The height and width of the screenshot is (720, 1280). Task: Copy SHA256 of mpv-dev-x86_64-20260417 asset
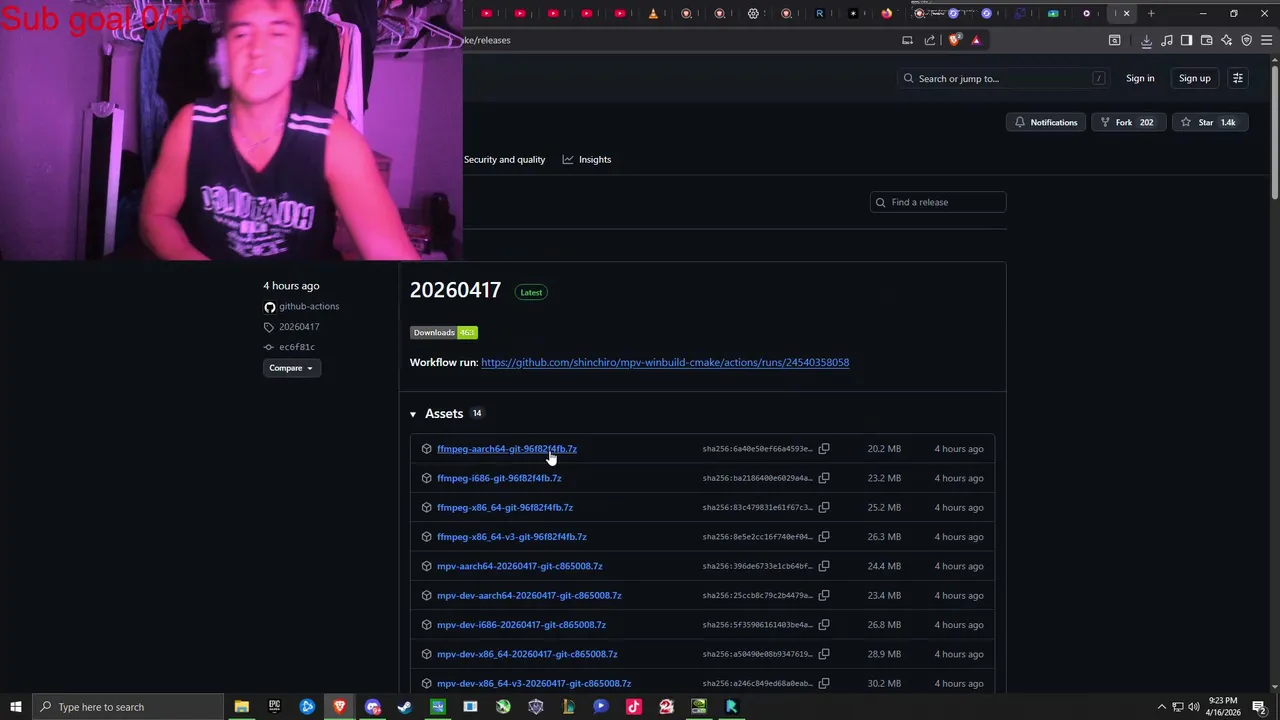[x=824, y=654]
